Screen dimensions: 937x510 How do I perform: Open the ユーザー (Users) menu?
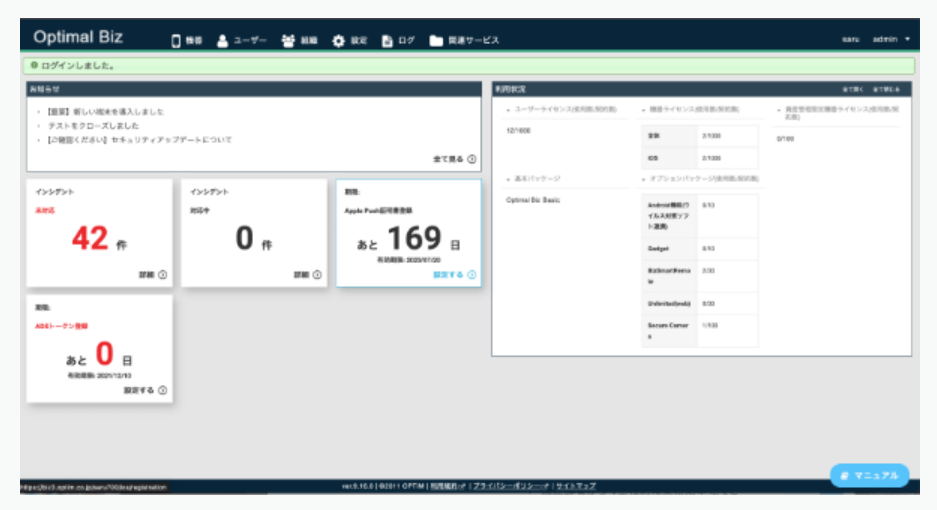pyautogui.click(x=242, y=40)
